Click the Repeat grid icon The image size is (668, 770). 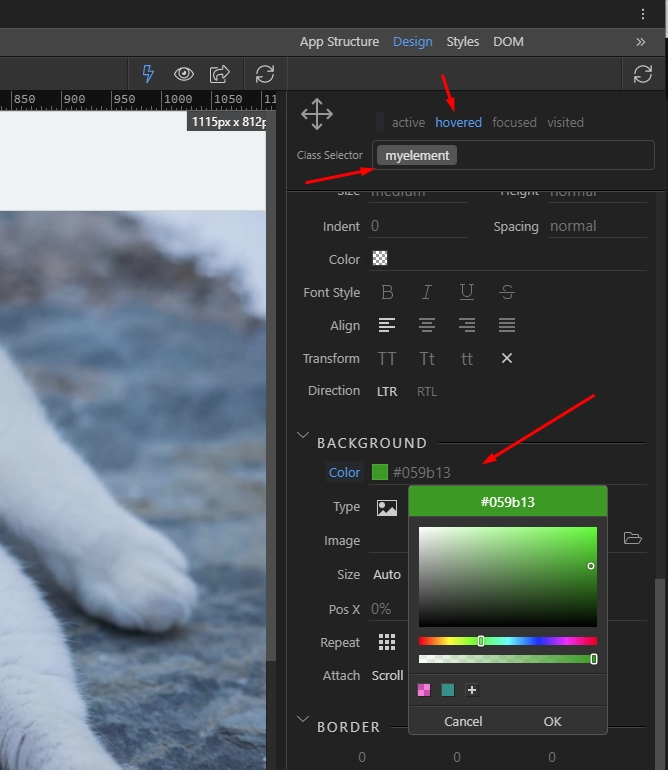387,642
